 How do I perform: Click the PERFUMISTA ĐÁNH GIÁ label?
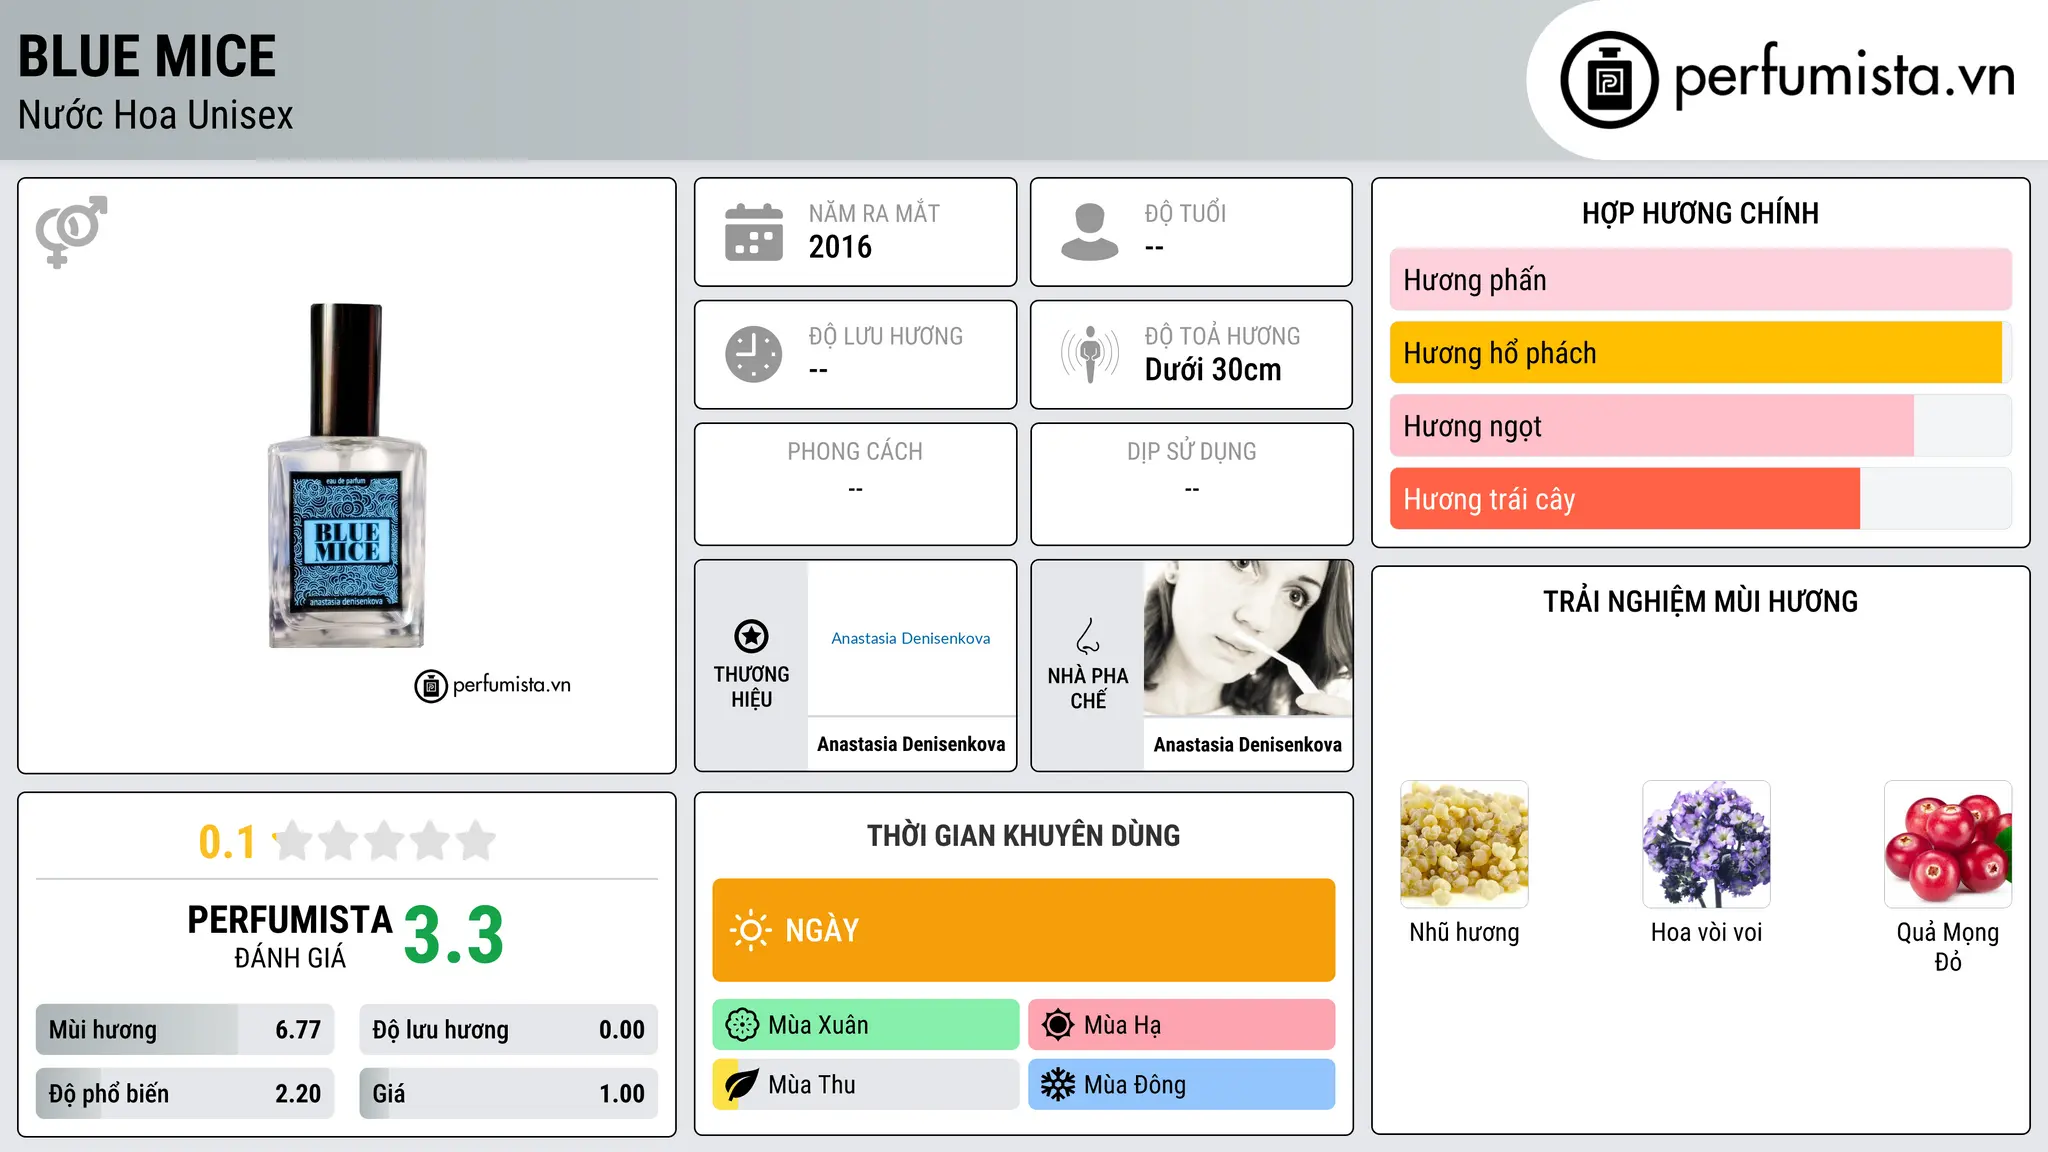(290, 936)
